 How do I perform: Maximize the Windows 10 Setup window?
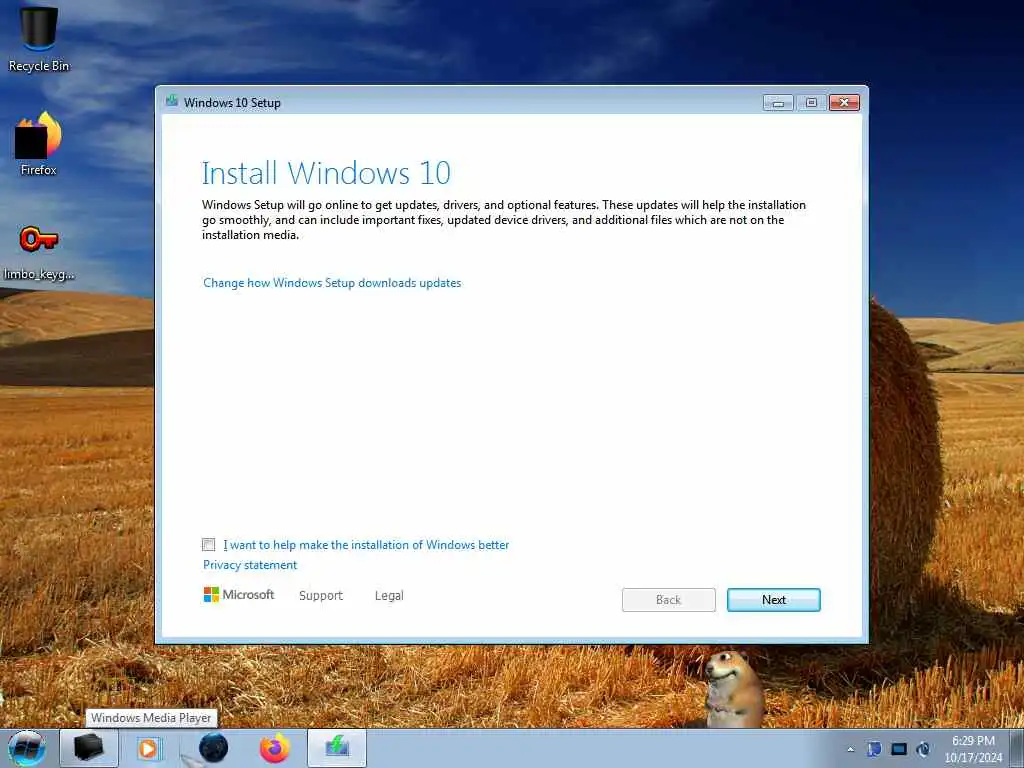(x=811, y=103)
